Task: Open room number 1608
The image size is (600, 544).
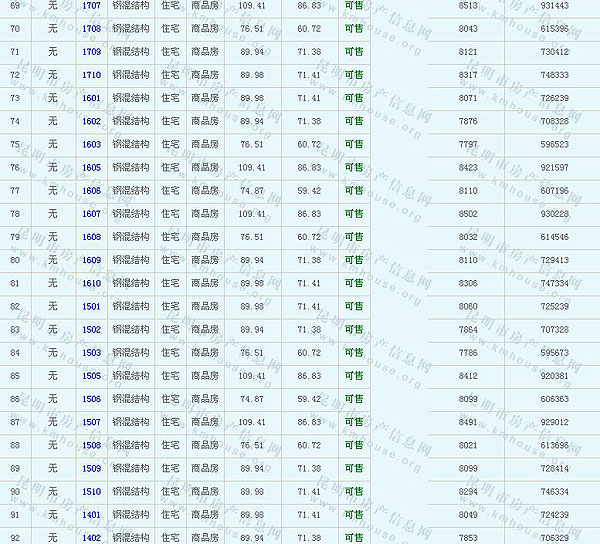Action: pos(92,237)
